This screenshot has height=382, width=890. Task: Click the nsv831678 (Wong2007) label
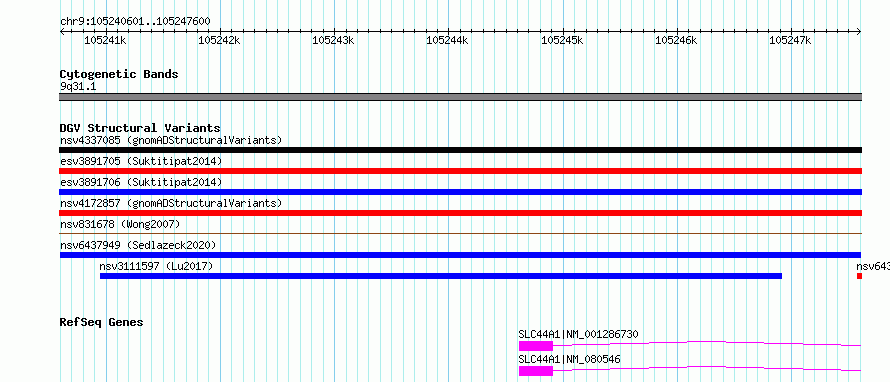pyautogui.click(x=120, y=224)
